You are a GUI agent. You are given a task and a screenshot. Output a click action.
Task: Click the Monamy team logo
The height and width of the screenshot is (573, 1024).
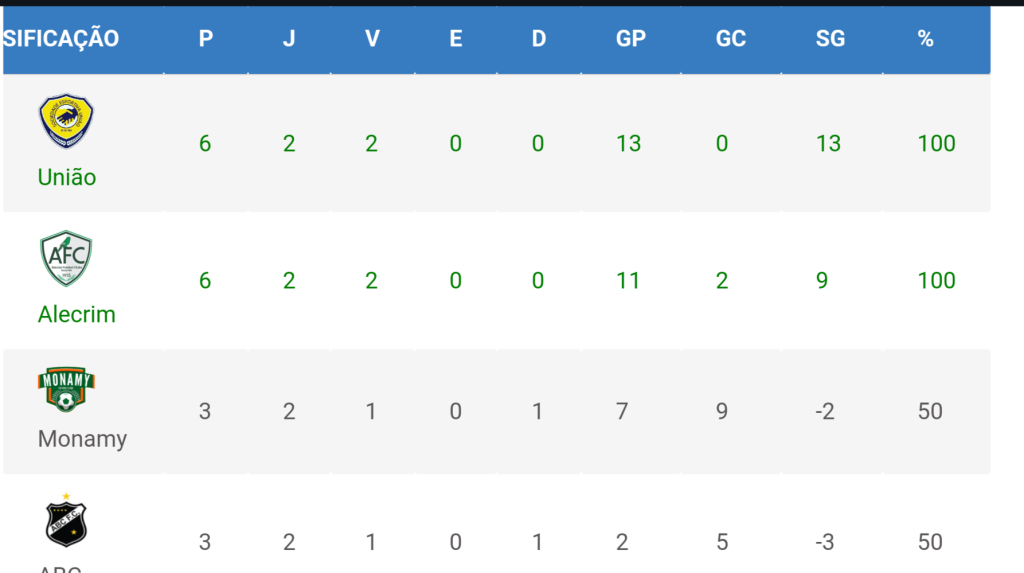tap(66, 389)
